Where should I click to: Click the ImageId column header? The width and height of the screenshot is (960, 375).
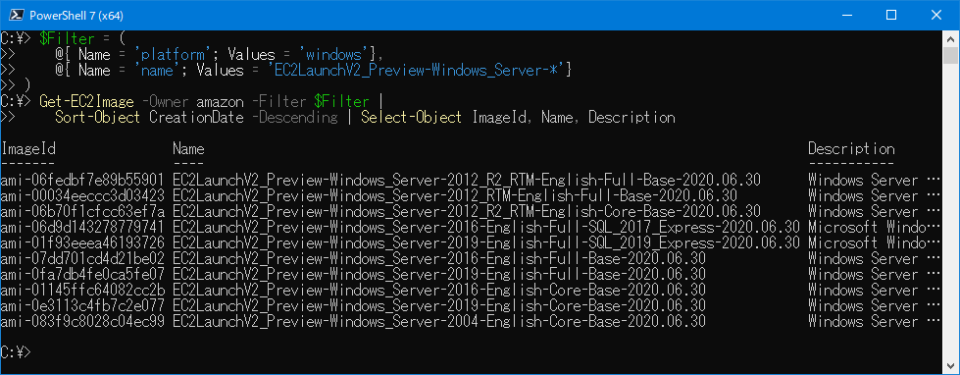[28, 149]
